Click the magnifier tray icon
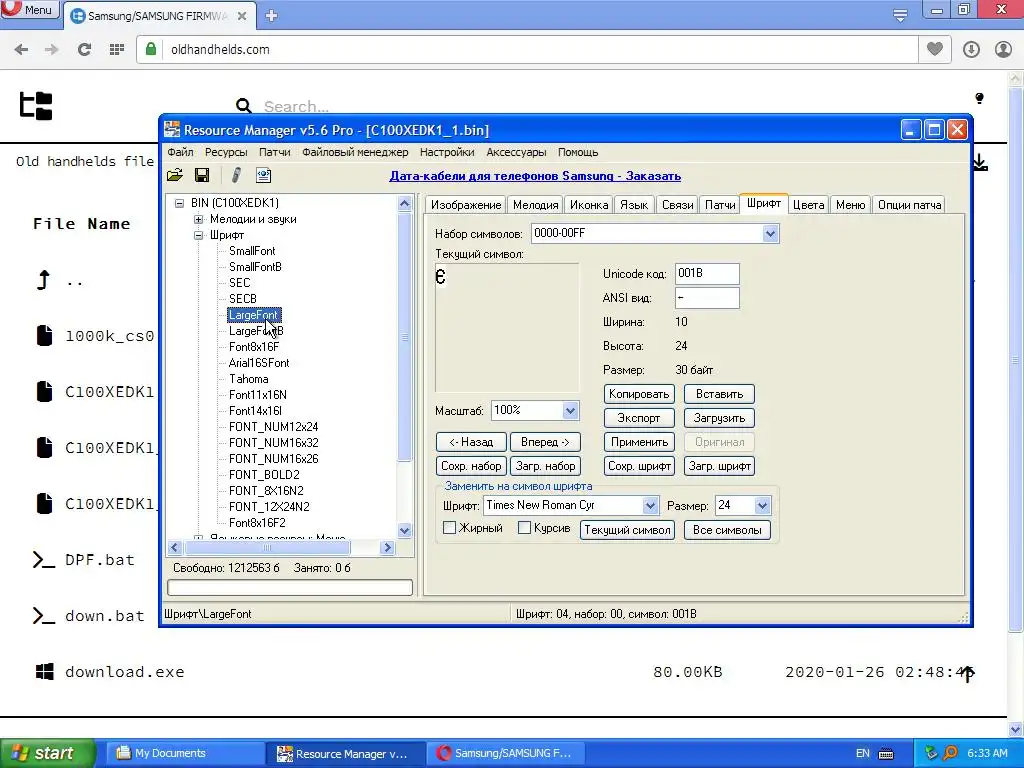 (950, 753)
